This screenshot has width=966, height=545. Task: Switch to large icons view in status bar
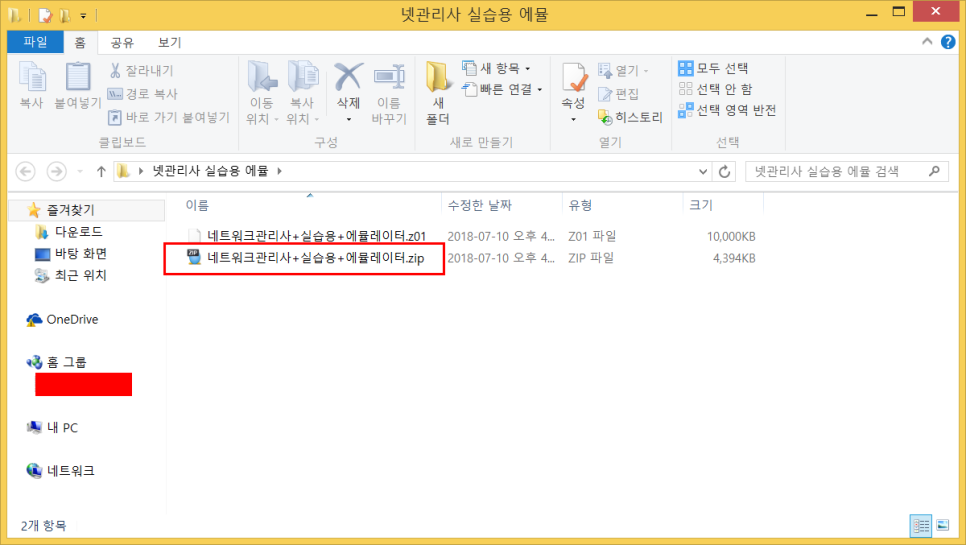[x=943, y=525]
